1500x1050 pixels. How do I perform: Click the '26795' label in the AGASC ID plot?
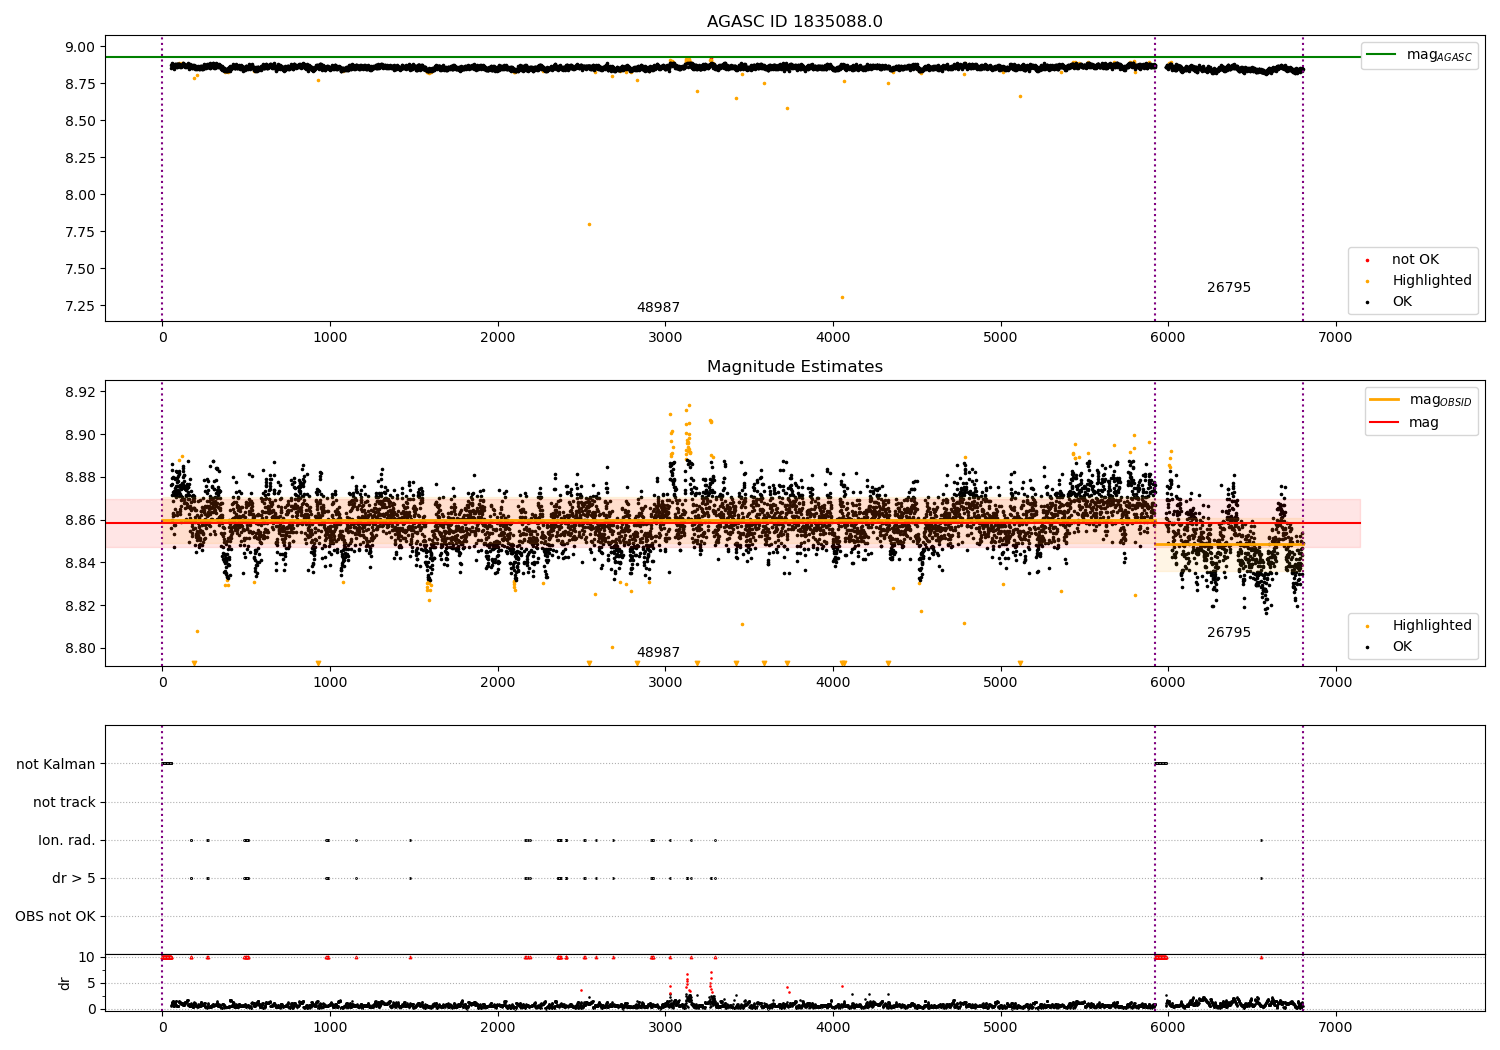(1228, 288)
